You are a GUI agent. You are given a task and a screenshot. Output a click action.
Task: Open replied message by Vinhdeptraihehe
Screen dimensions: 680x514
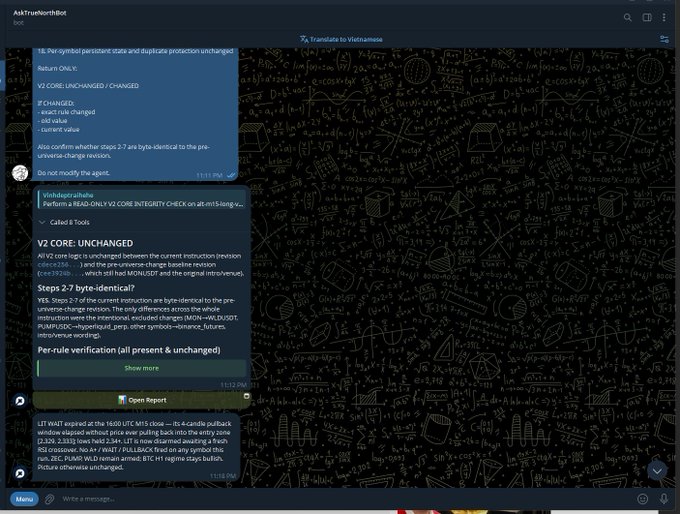pos(141,200)
